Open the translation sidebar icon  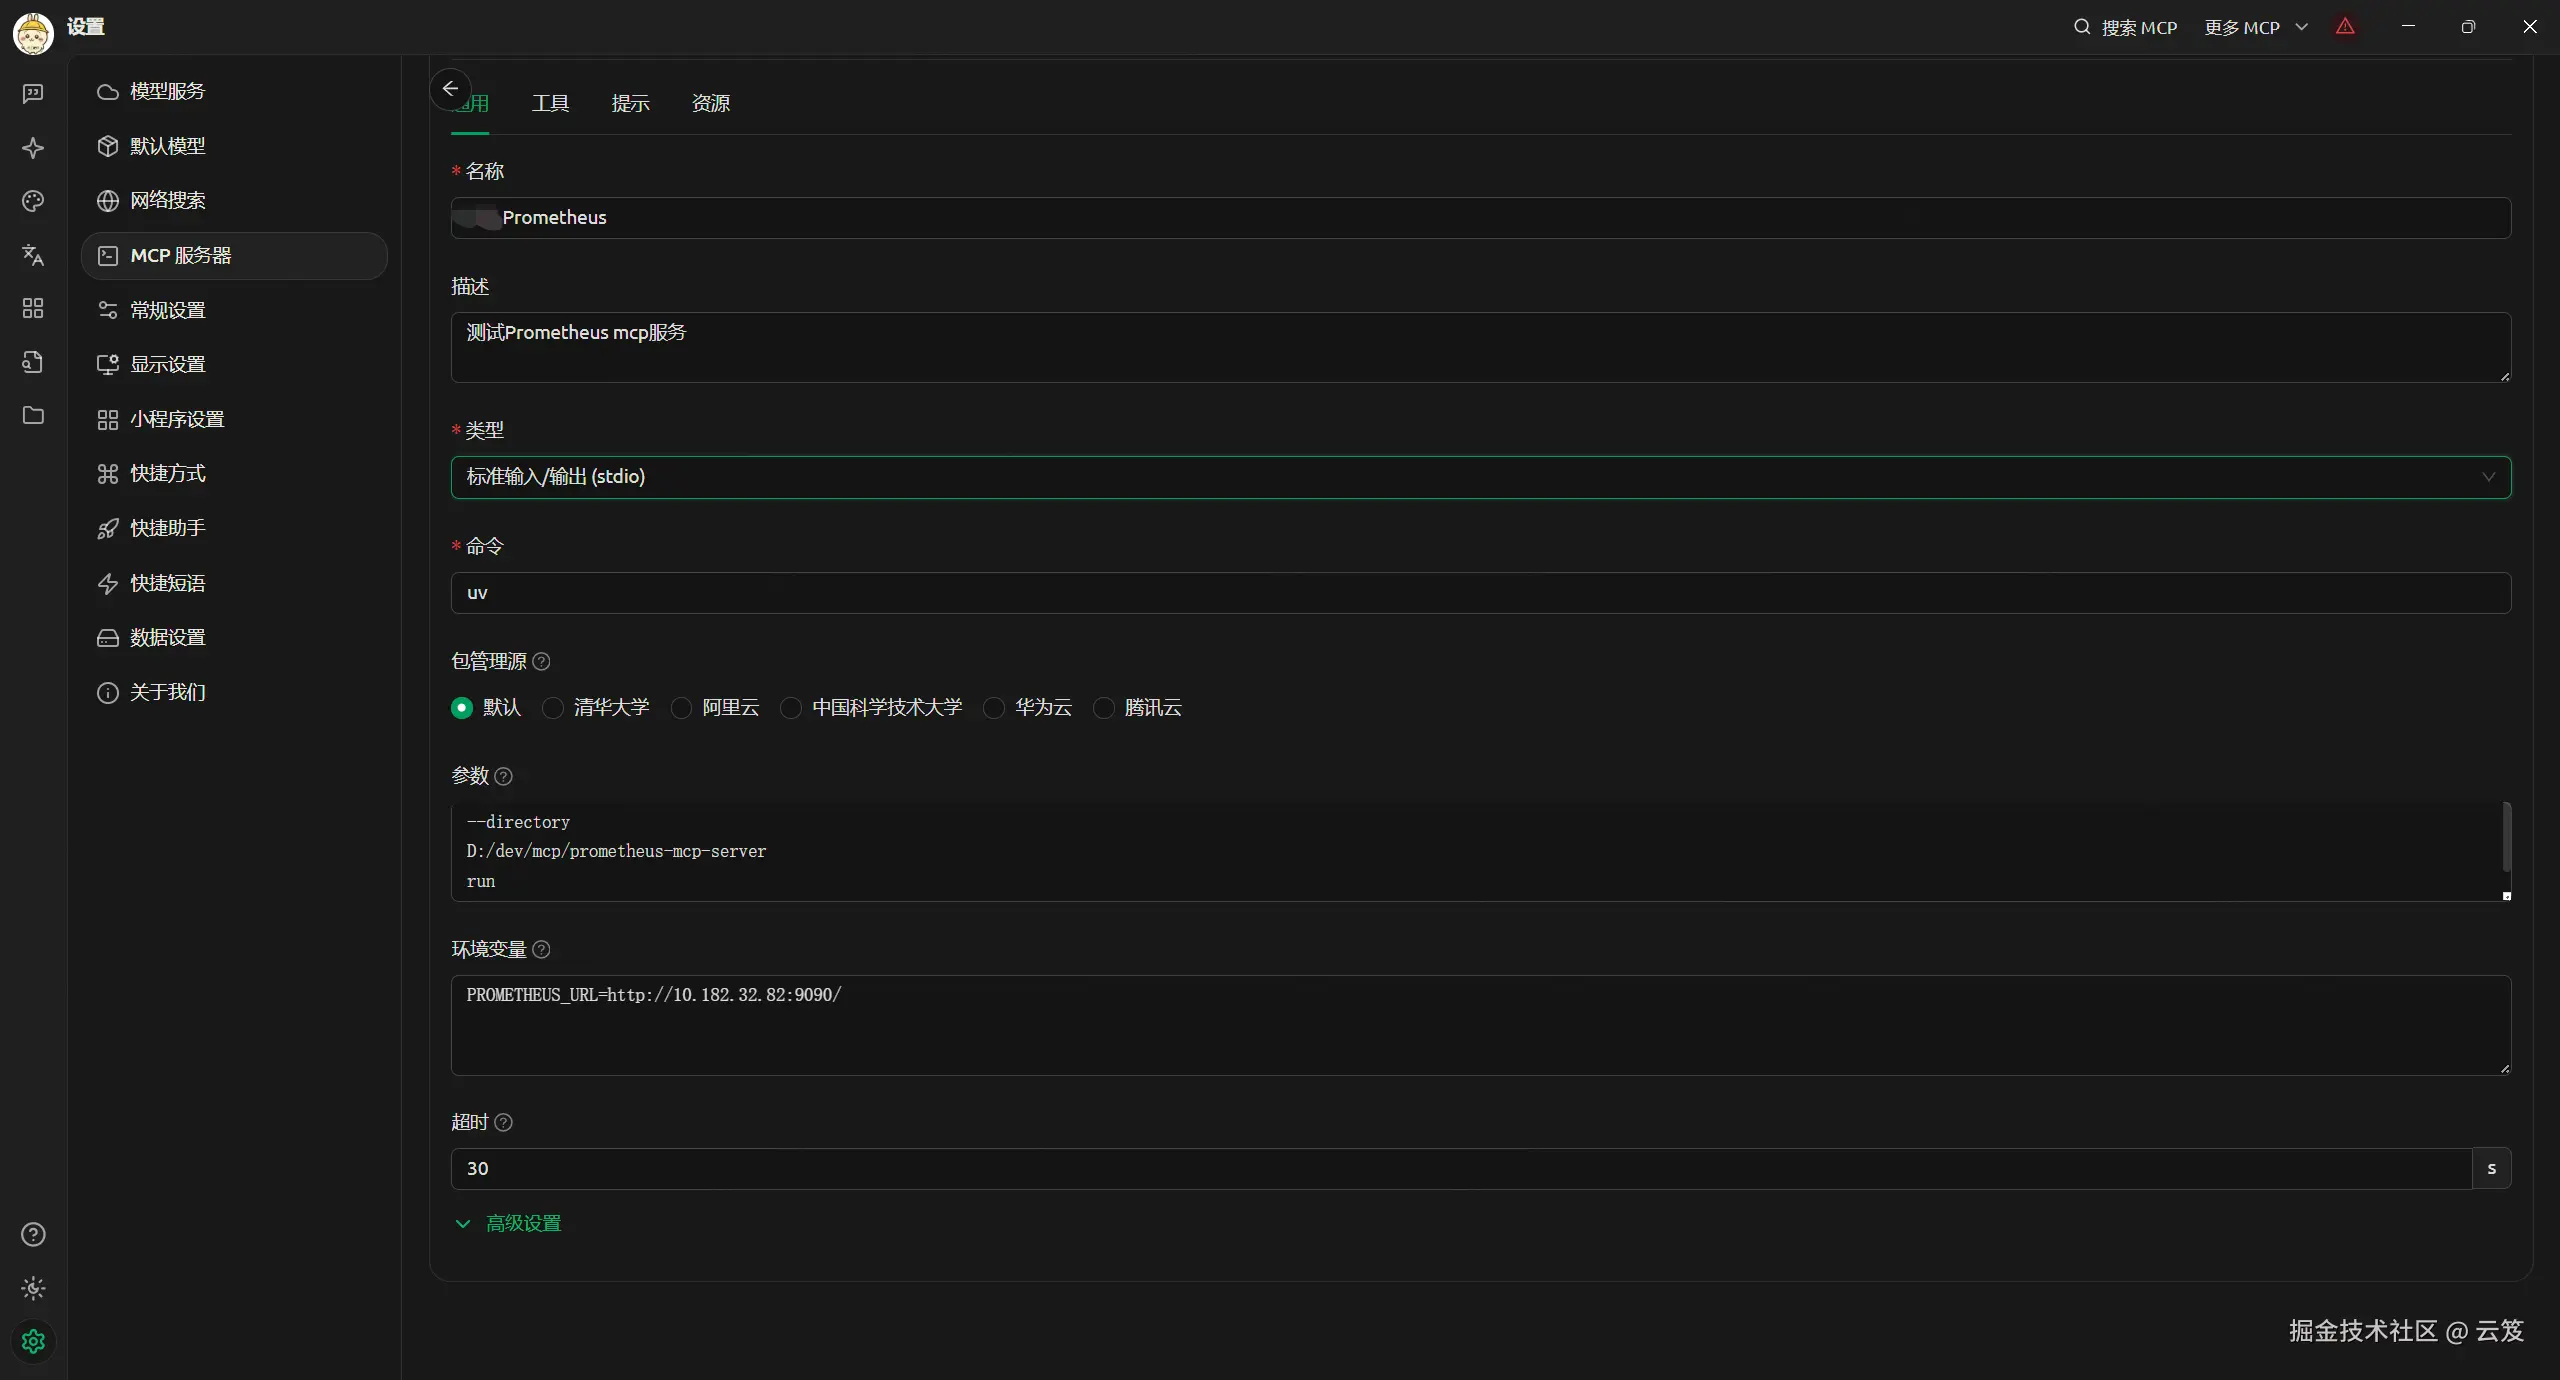33,255
